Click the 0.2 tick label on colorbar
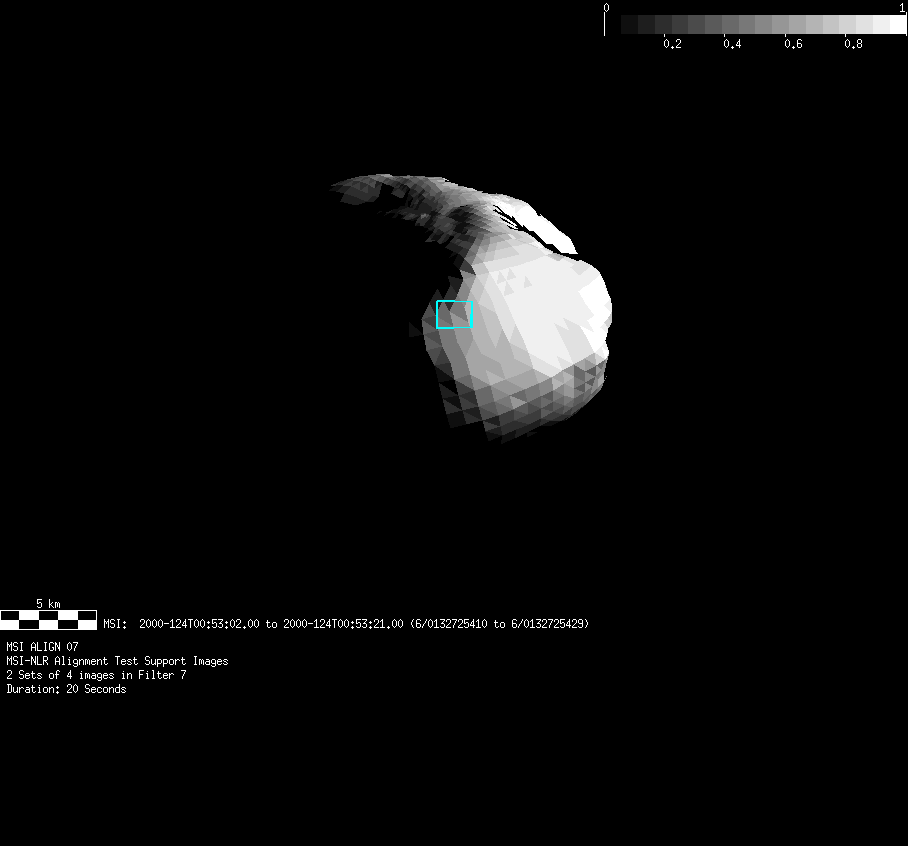Viewport: 908px width, 846px height. coord(672,44)
